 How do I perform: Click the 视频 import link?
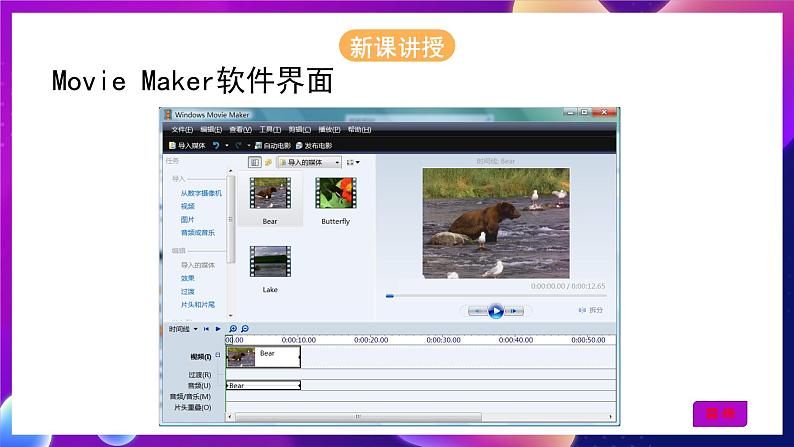coord(187,207)
